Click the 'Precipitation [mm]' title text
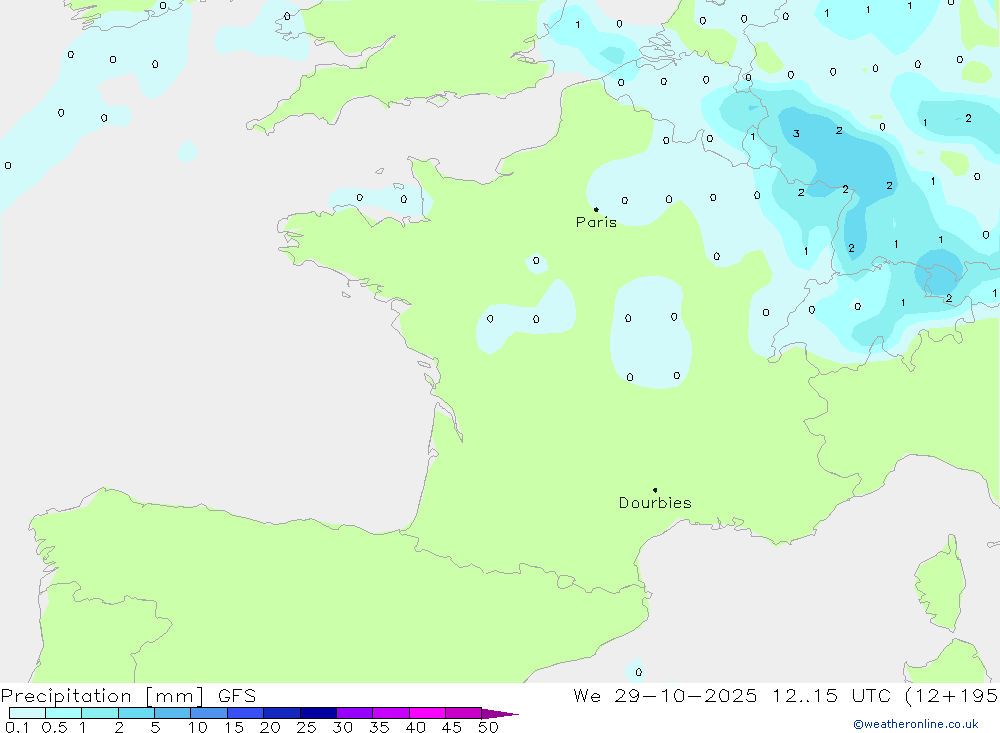Screen dimensions: 1000x733 coord(102,696)
